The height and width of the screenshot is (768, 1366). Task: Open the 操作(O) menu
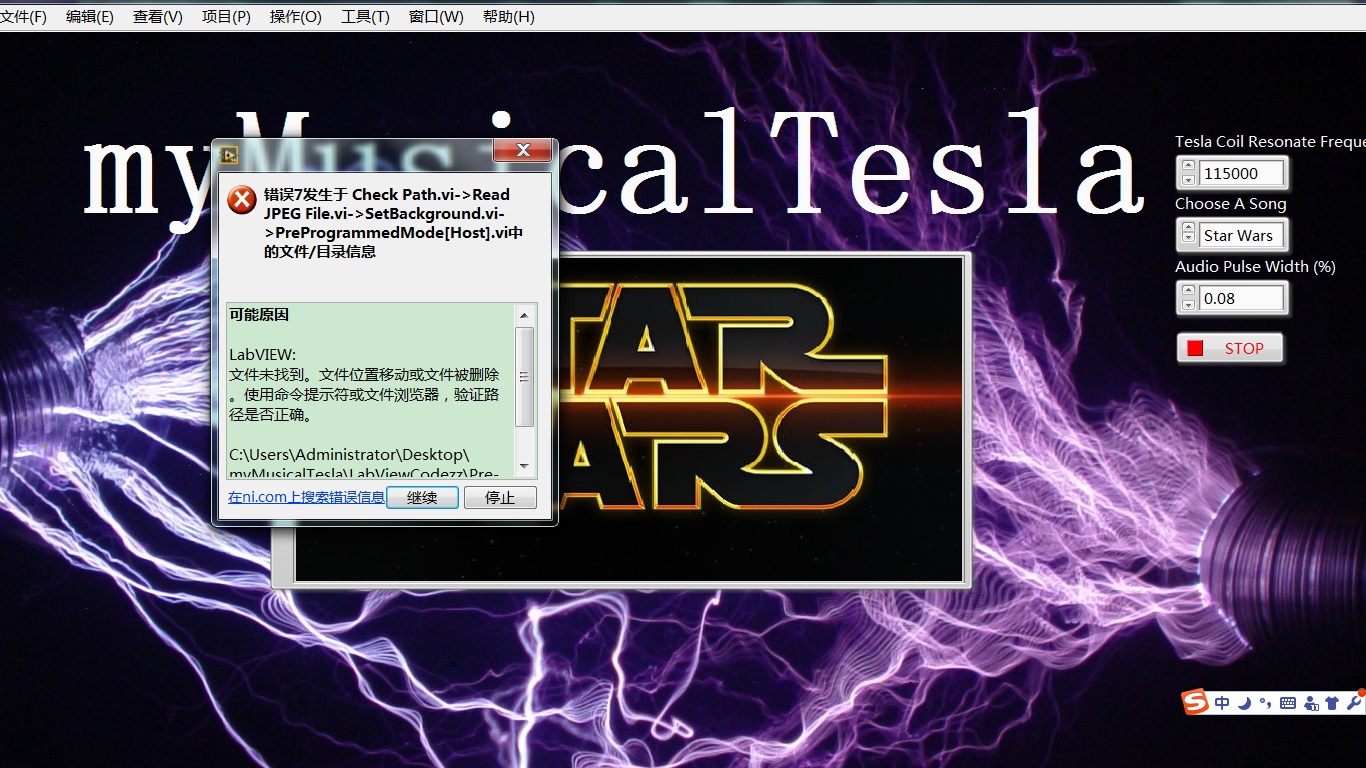click(296, 17)
